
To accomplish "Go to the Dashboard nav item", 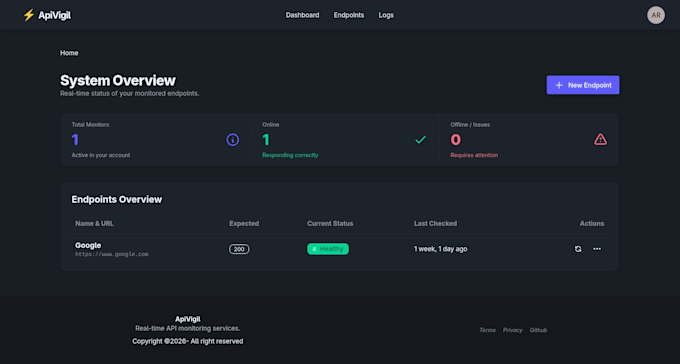I will (x=302, y=15).
